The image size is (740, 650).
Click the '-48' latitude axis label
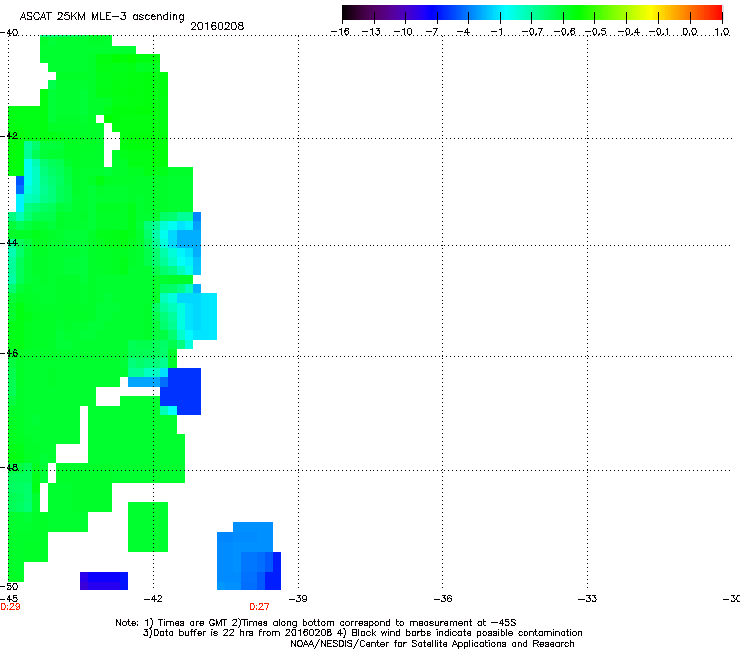[x=9, y=468]
